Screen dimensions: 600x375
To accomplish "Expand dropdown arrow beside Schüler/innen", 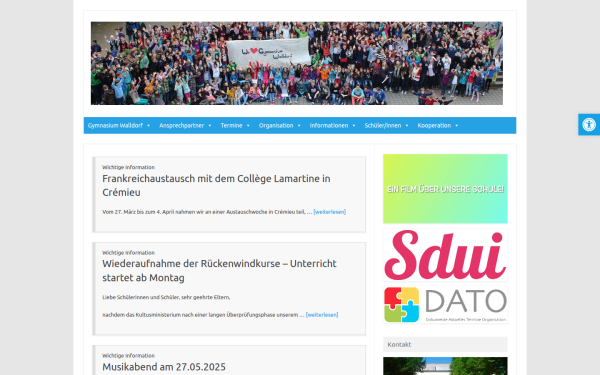I will pyautogui.click(x=407, y=126).
